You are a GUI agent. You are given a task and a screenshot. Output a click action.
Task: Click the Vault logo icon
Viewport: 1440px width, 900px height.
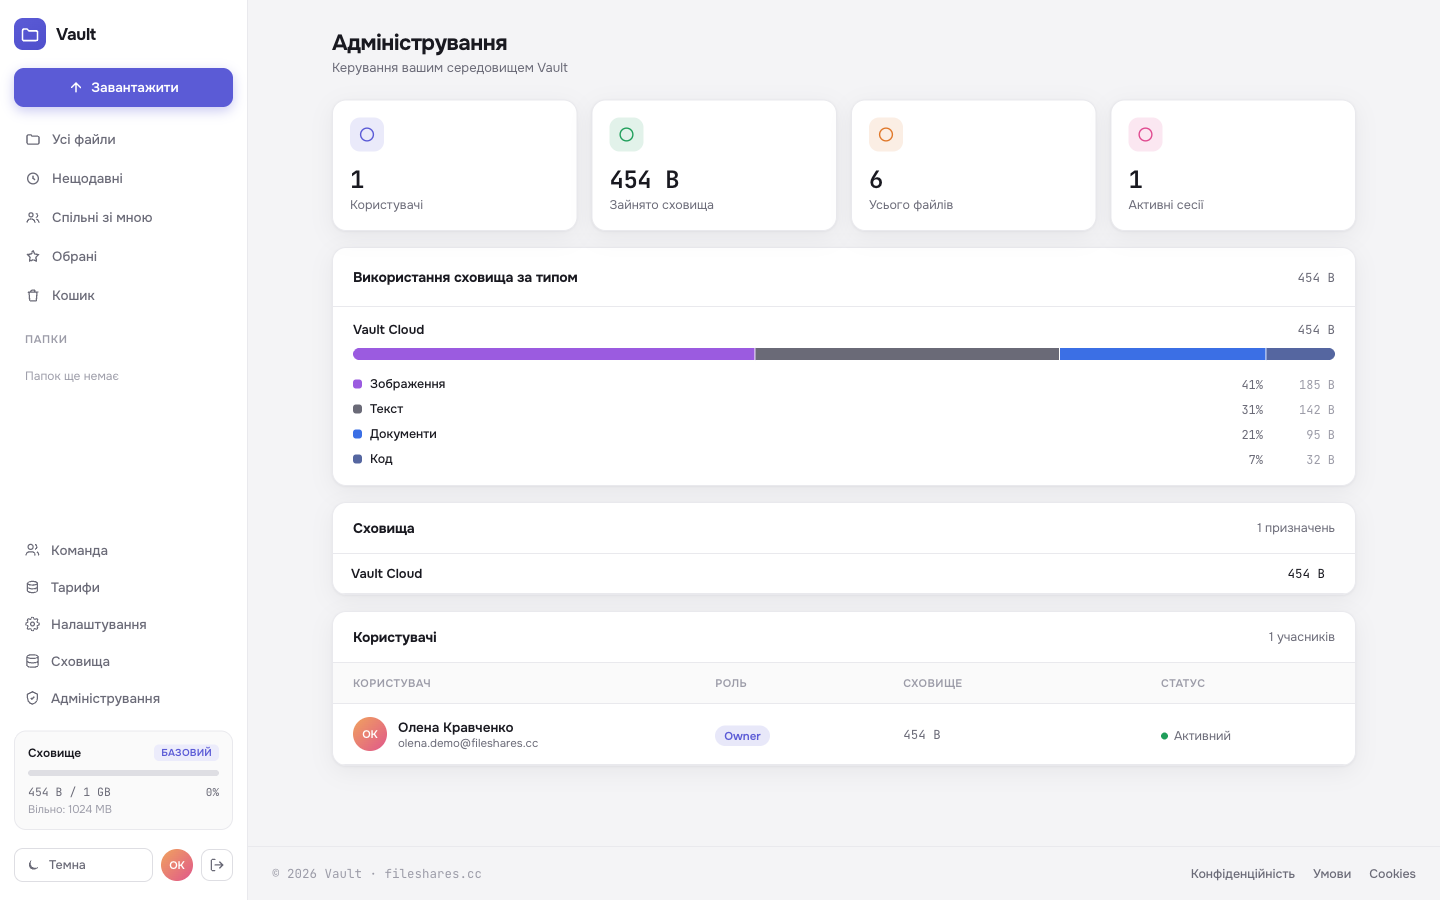[30, 34]
